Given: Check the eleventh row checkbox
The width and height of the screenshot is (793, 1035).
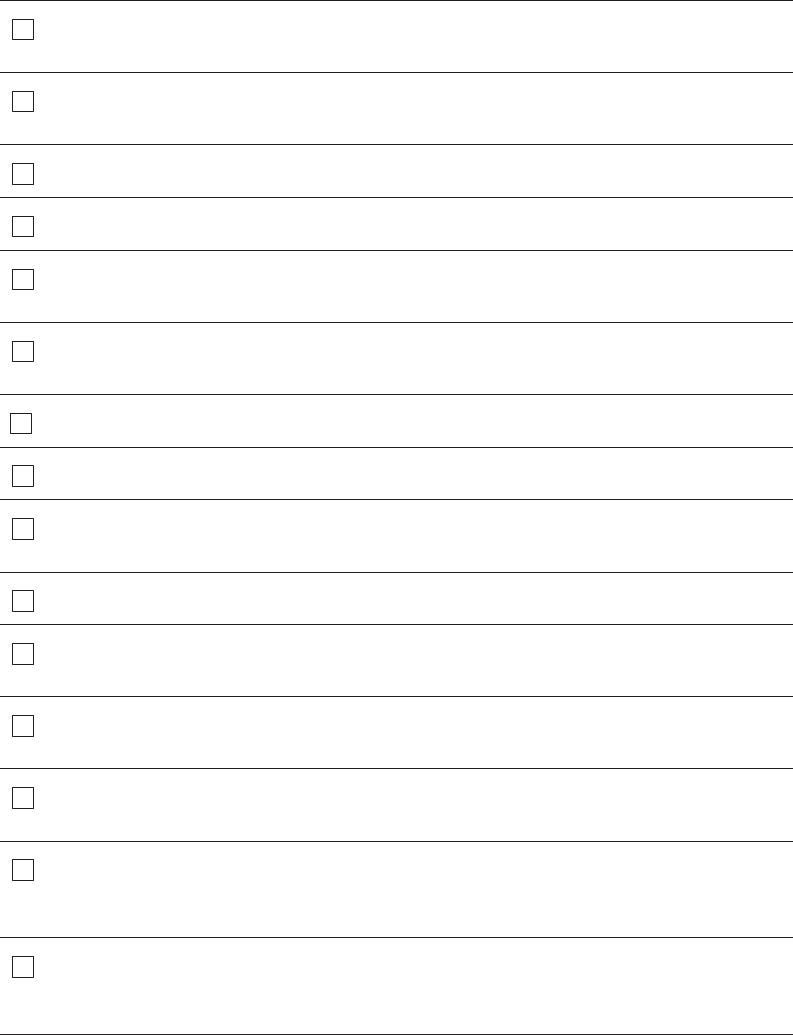Looking at the screenshot, I should pos(23,654).
